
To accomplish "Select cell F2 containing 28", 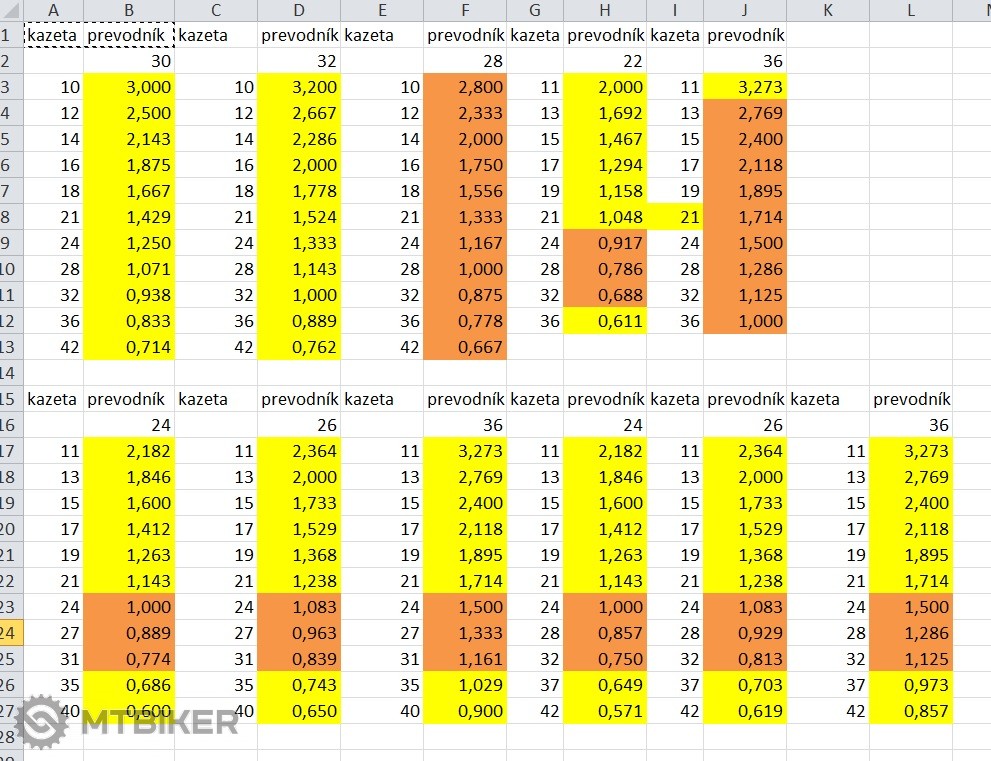I will pos(464,61).
